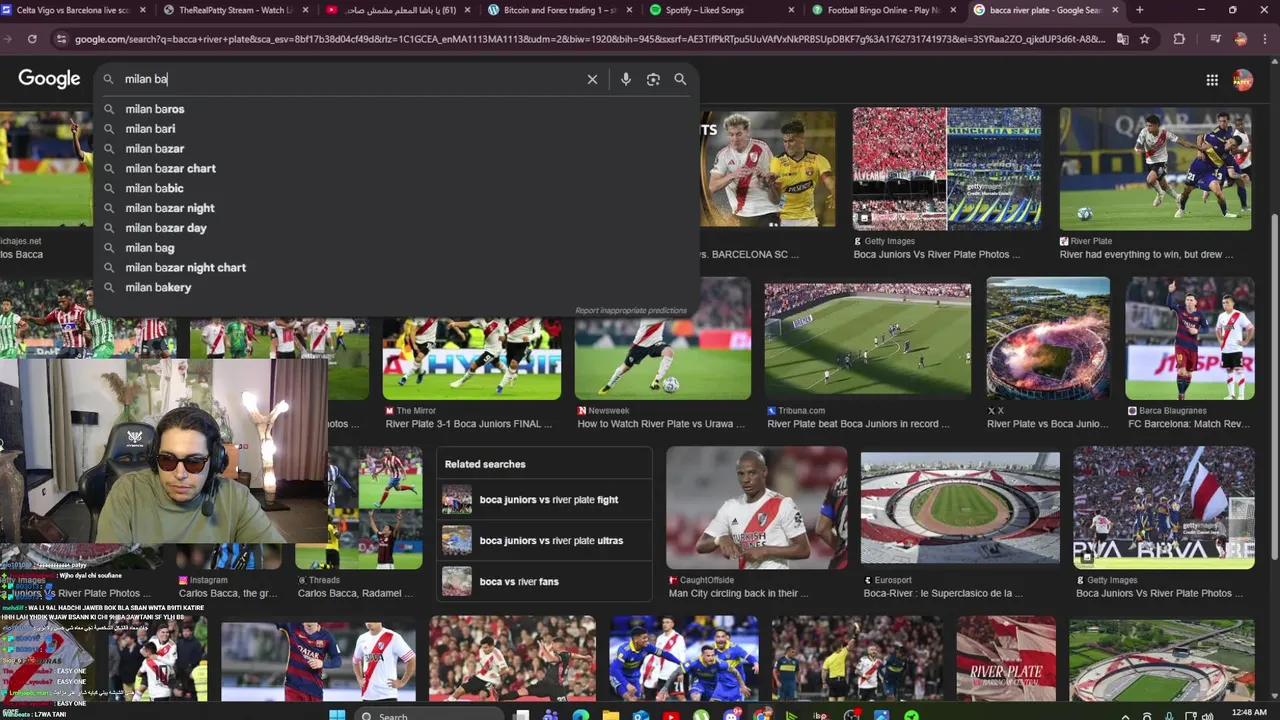The width and height of the screenshot is (1280, 720).
Task: Choose suggestion "milan bag"
Action: [396, 248]
